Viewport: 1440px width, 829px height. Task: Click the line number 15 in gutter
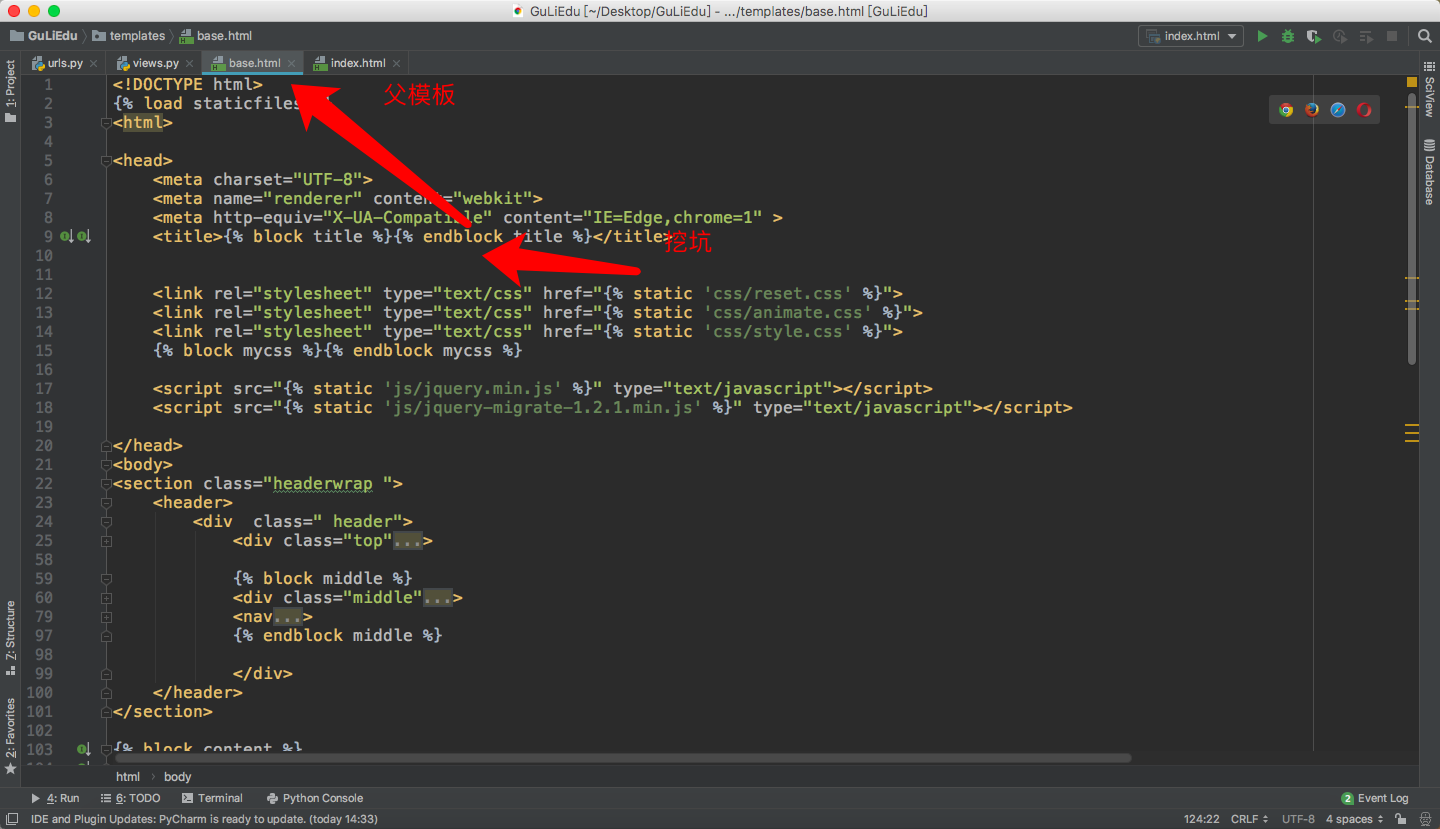pyautogui.click(x=44, y=351)
